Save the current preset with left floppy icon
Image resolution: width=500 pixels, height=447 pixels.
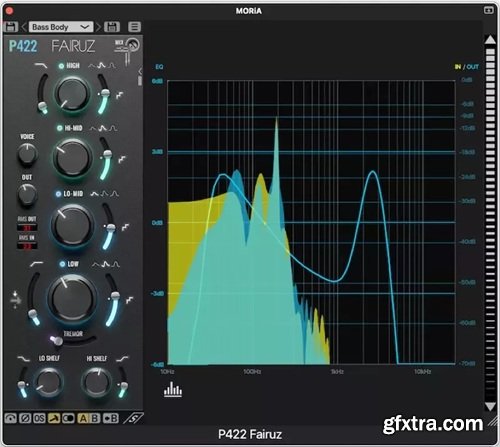click(x=11, y=27)
